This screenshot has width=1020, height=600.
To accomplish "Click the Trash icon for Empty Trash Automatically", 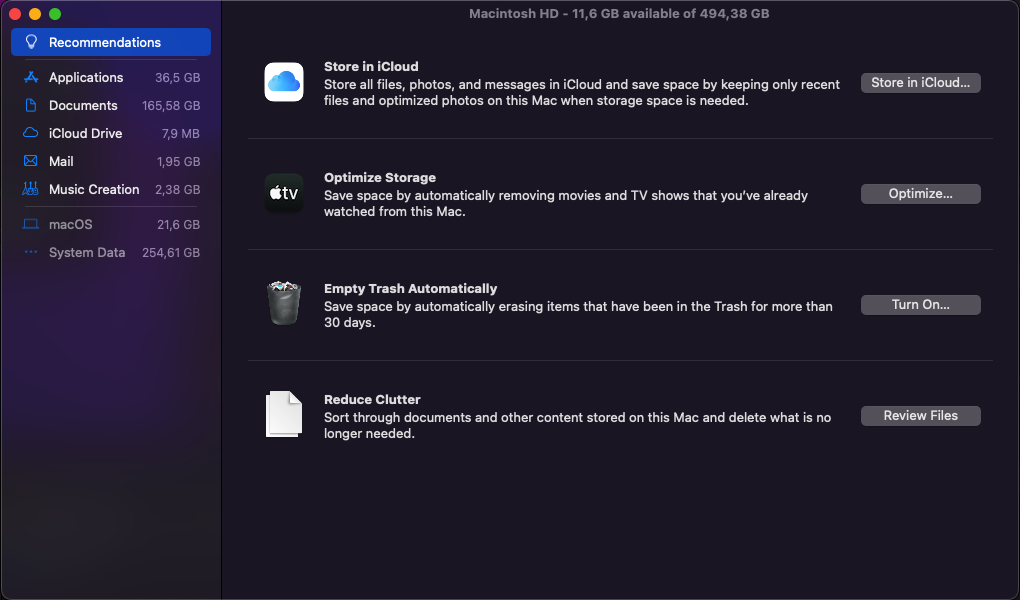I will (284, 304).
